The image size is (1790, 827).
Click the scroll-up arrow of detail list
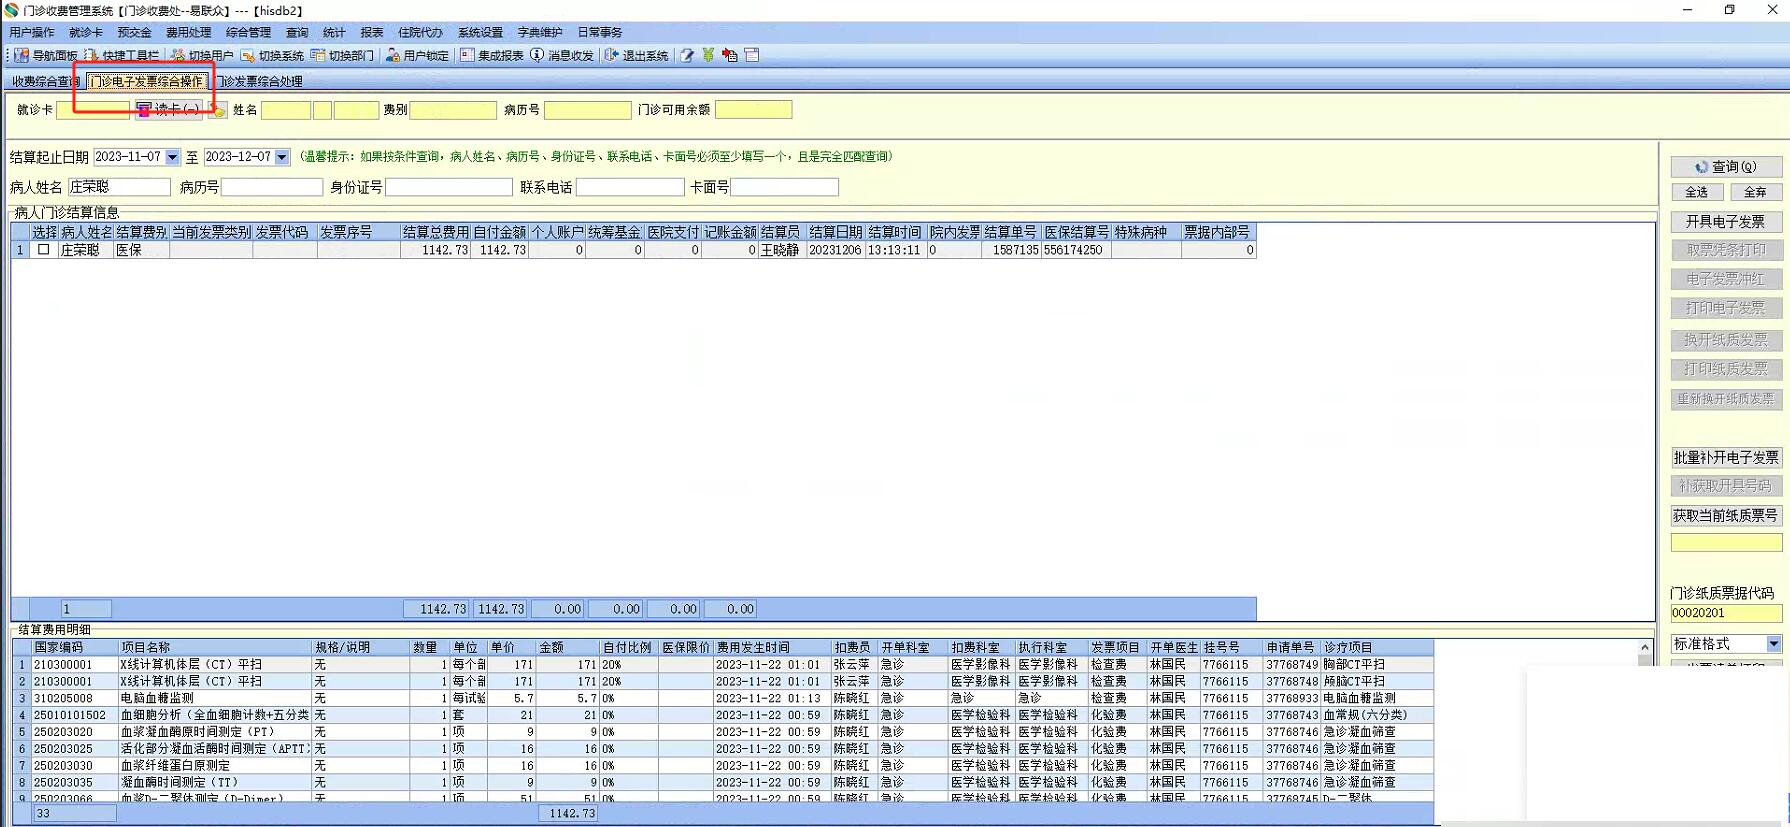point(1645,648)
